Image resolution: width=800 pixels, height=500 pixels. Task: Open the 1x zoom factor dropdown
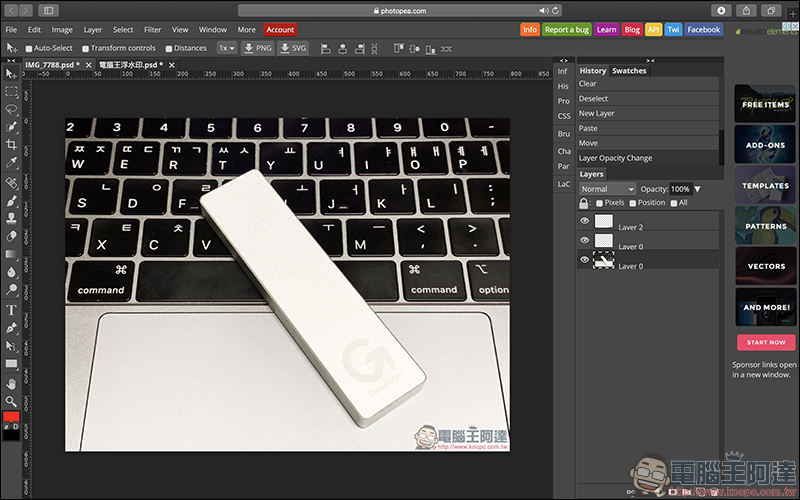tap(227, 48)
